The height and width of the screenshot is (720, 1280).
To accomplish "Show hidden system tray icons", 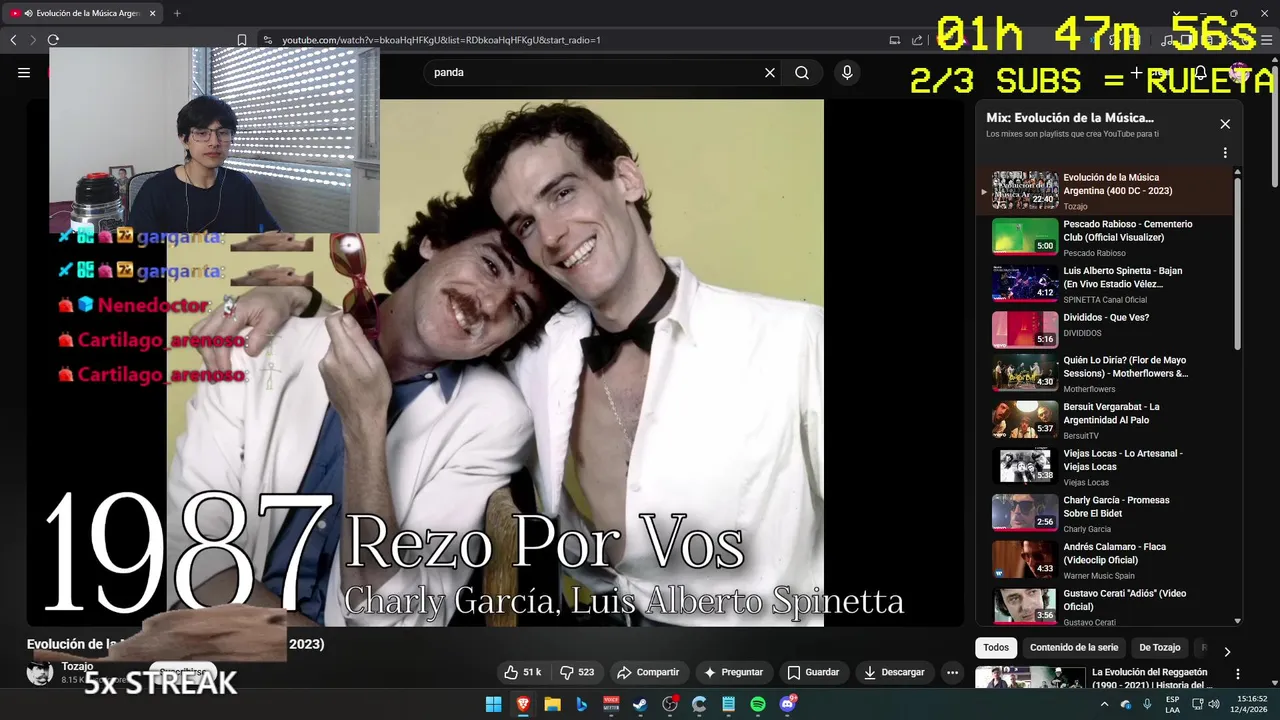I will tap(1104, 705).
